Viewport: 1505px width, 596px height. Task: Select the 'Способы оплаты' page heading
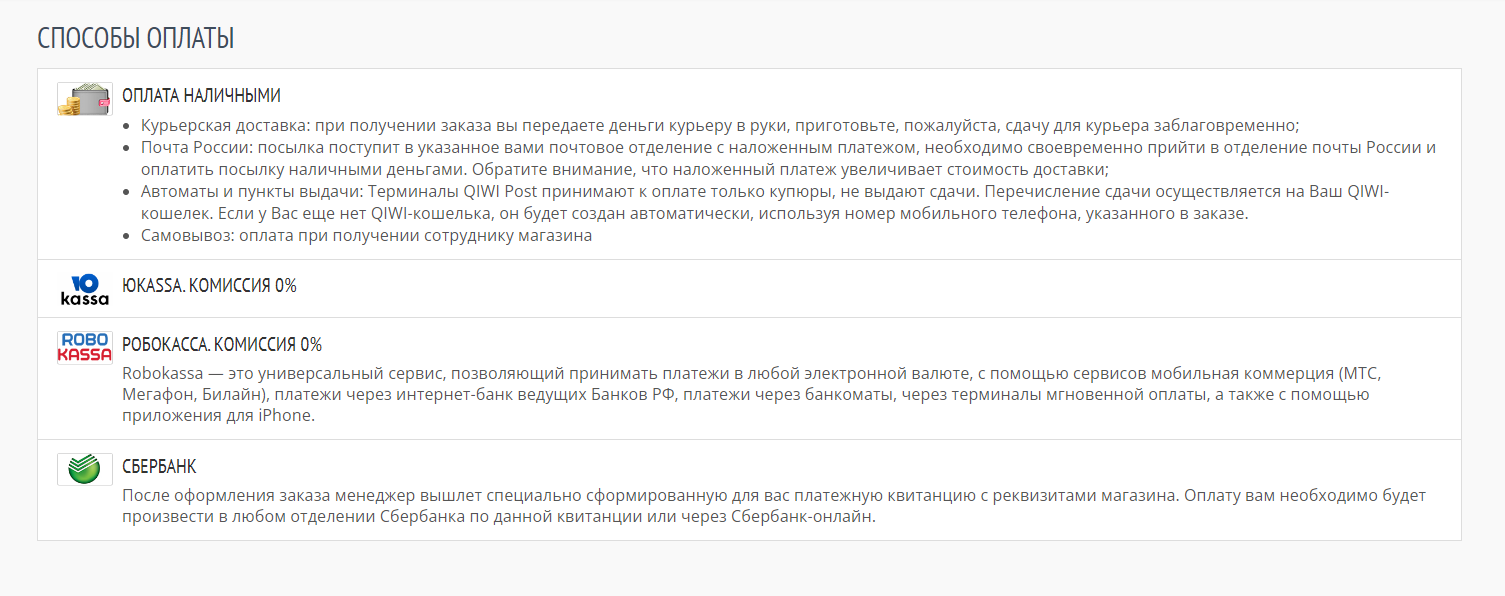[x=136, y=39]
